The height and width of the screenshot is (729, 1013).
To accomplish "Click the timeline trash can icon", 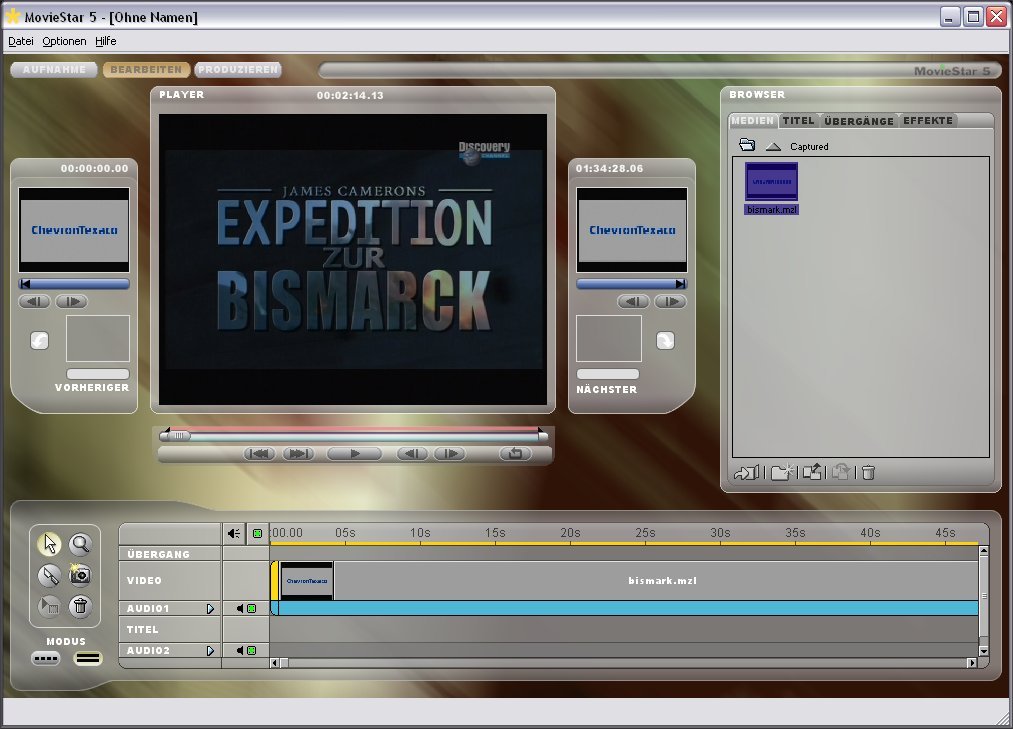I will tap(80, 606).
